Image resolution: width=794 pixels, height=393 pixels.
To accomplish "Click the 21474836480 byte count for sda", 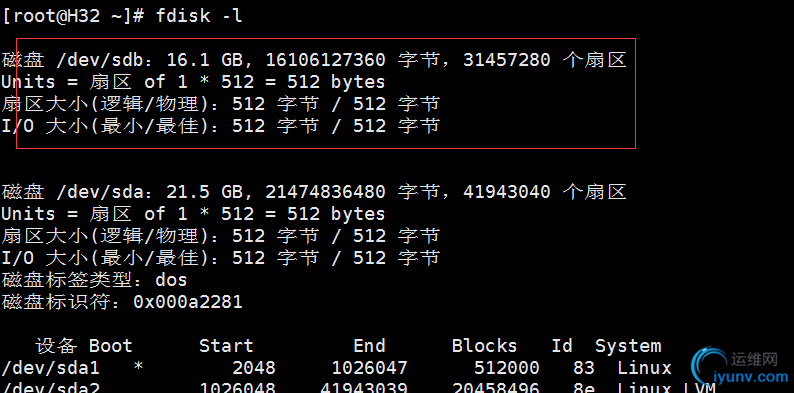I will tap(326, 192).
